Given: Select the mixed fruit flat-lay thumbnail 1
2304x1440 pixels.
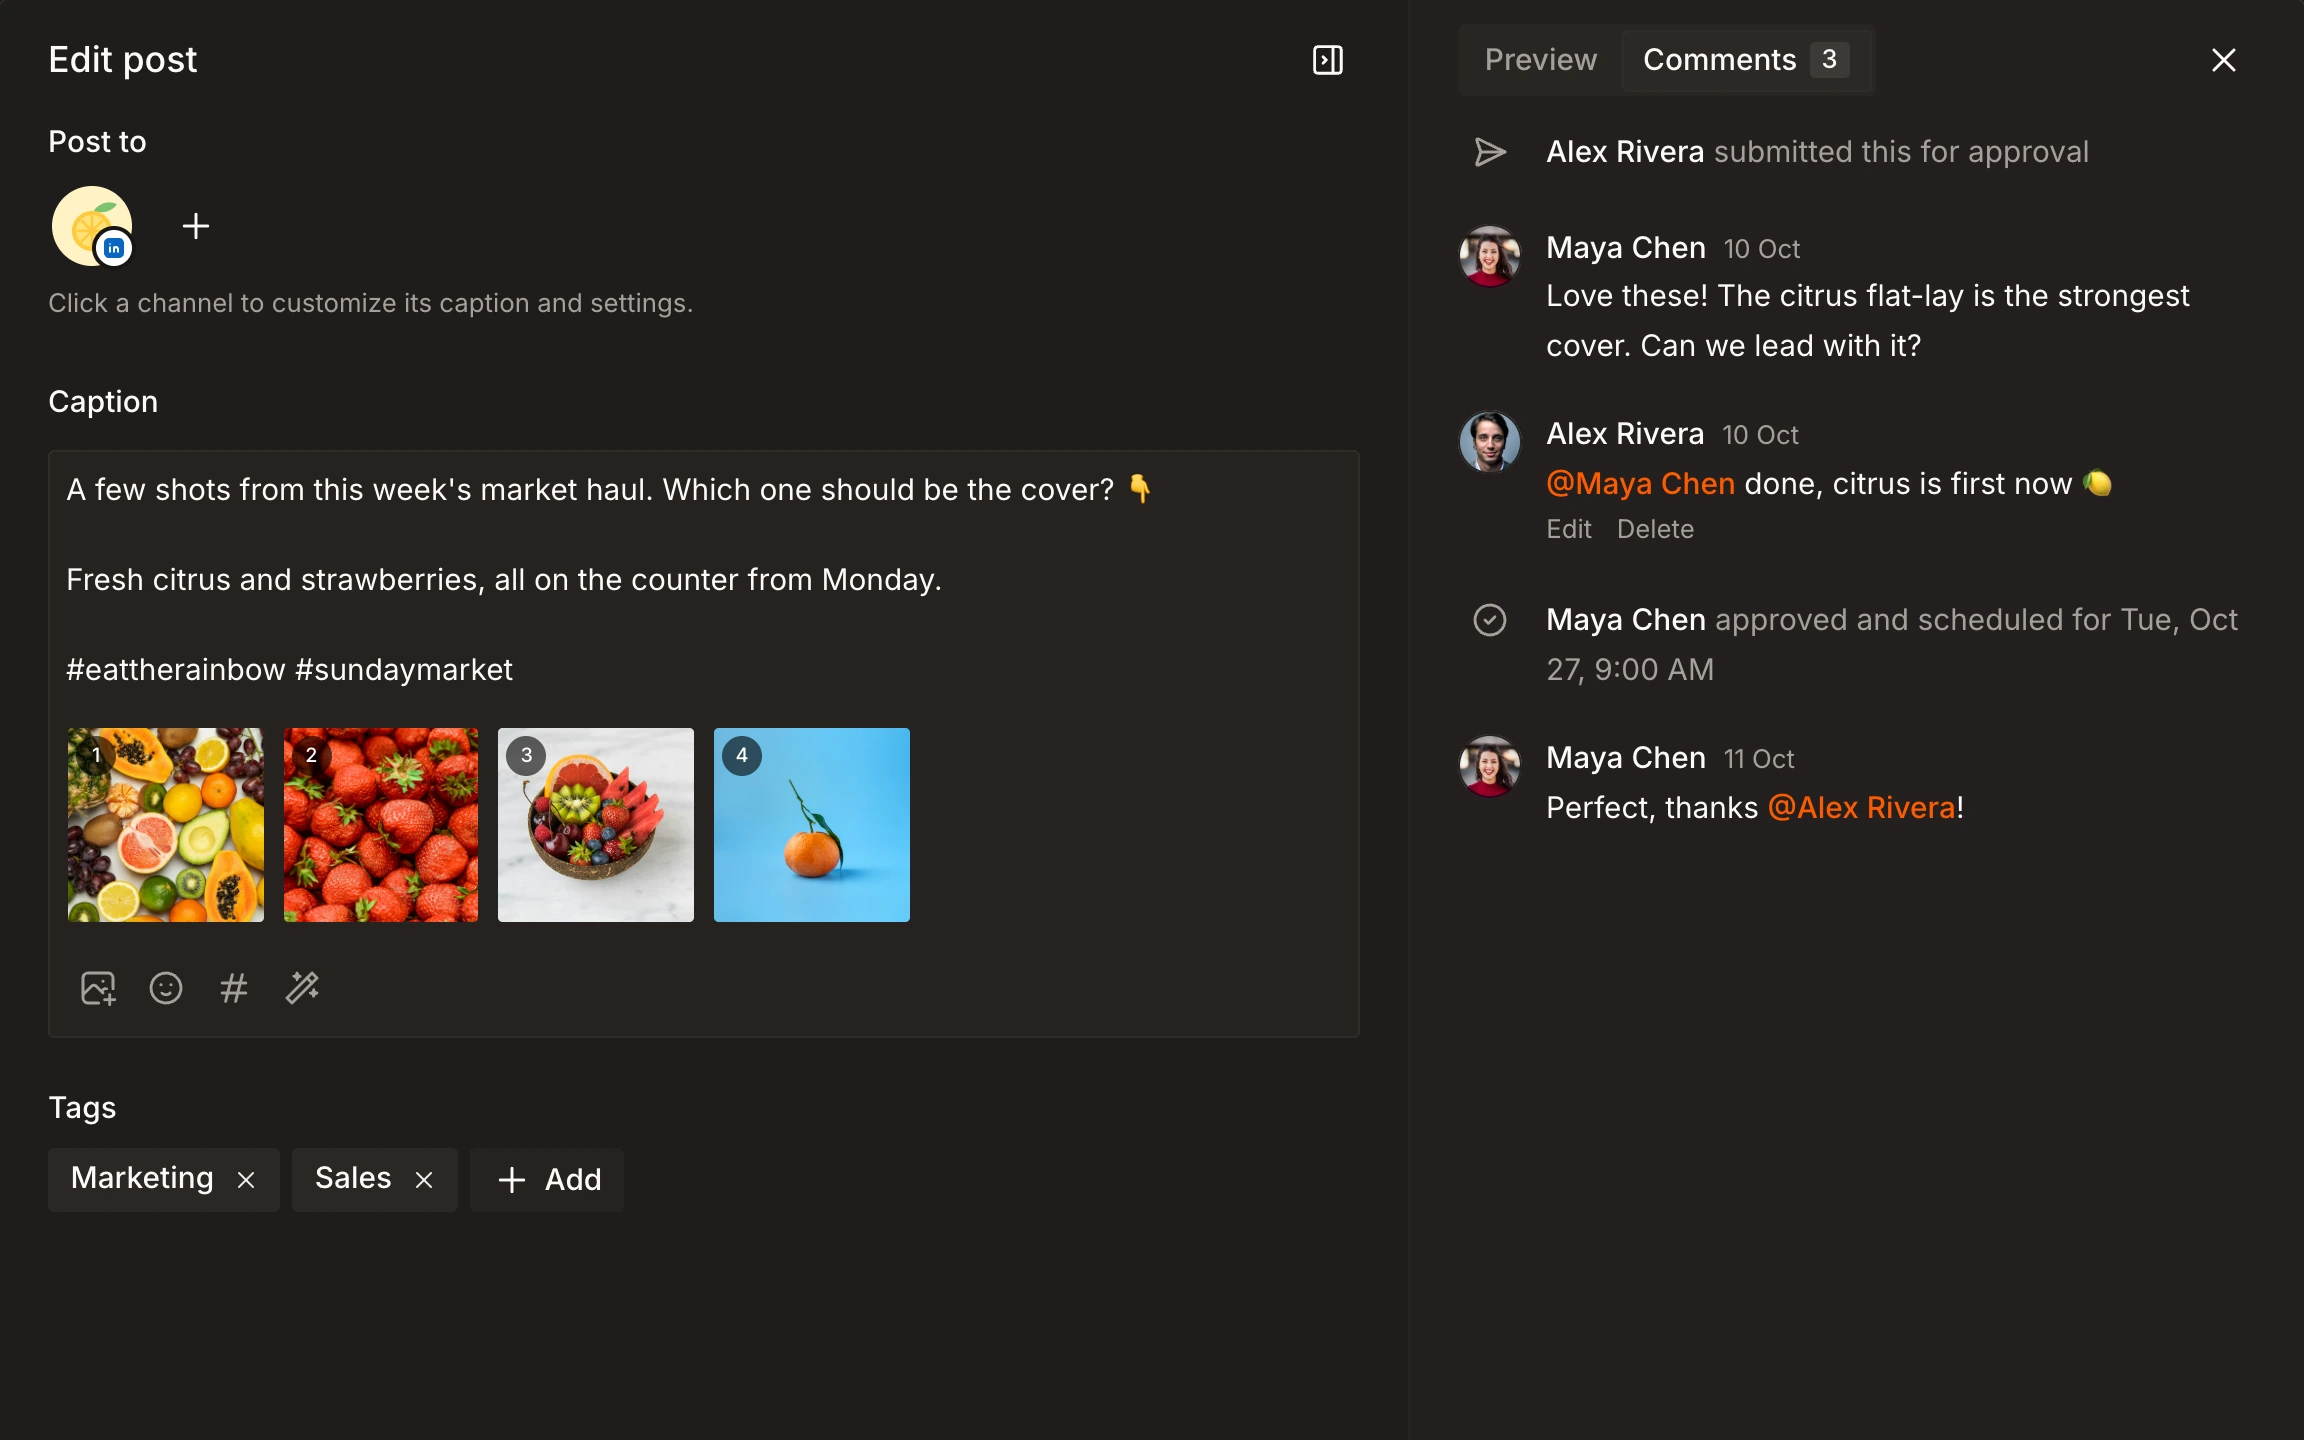Looking at the screenshot, I should click(x=166, y=825).
